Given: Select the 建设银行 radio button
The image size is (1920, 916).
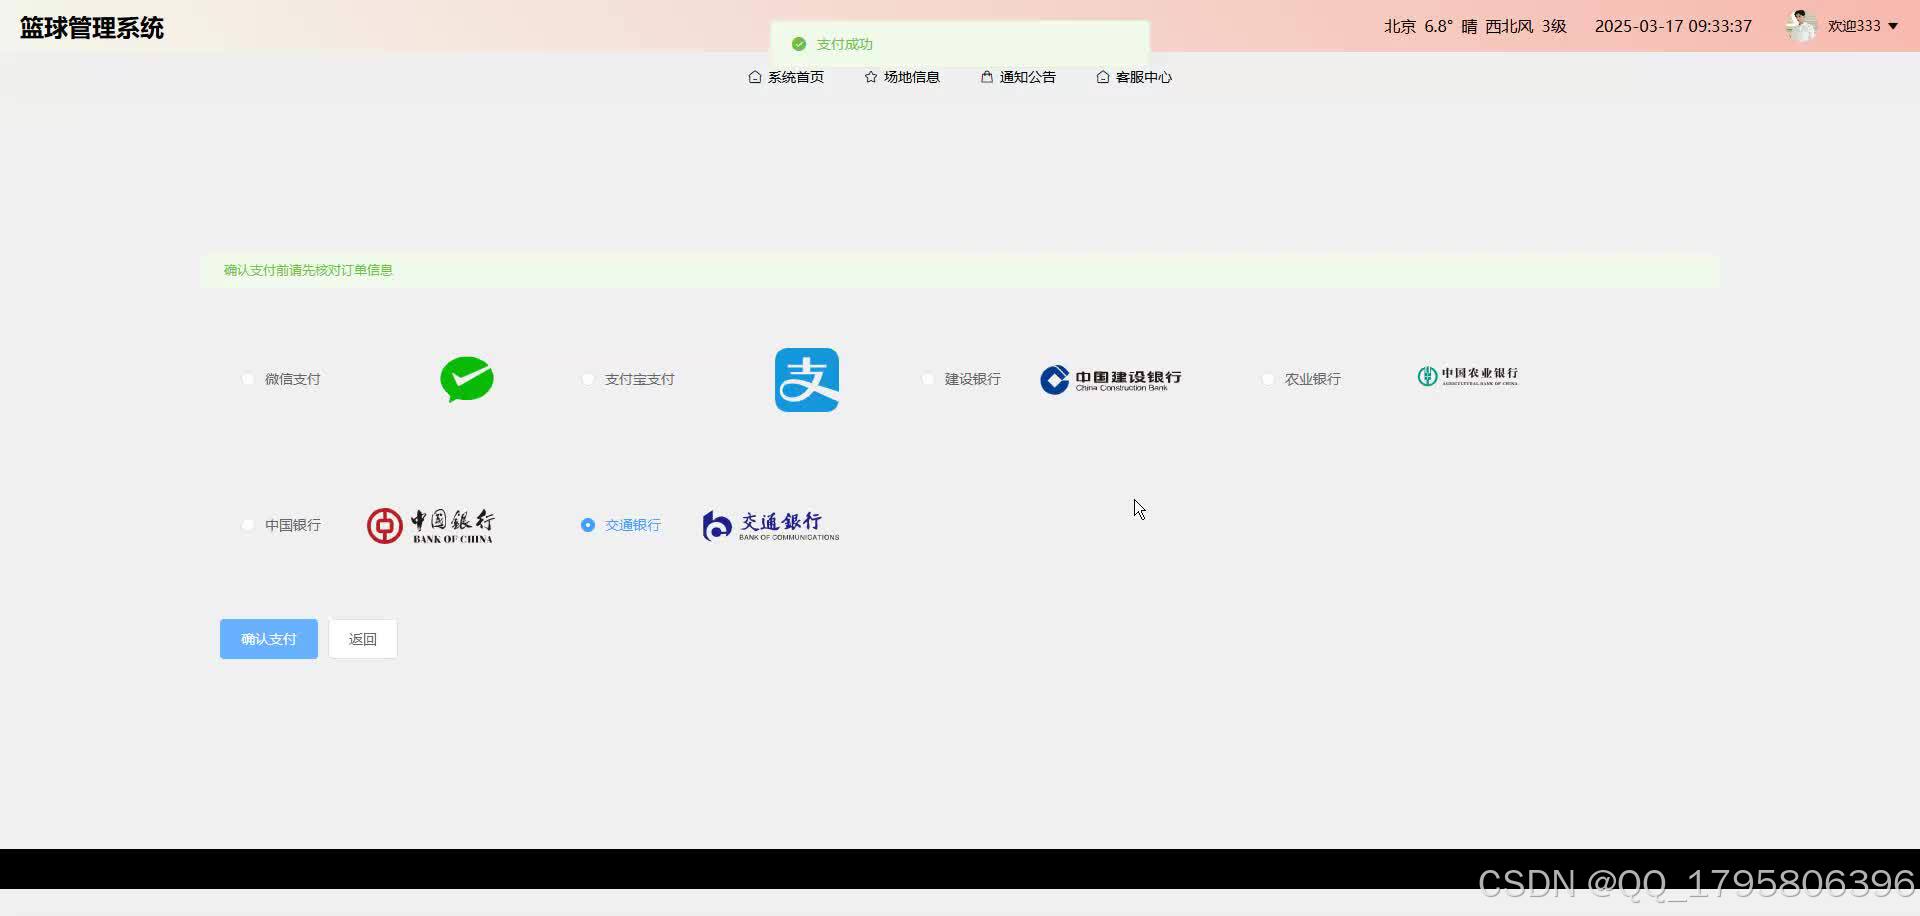Looking at the screenshot, I should (x=928, y=379).
